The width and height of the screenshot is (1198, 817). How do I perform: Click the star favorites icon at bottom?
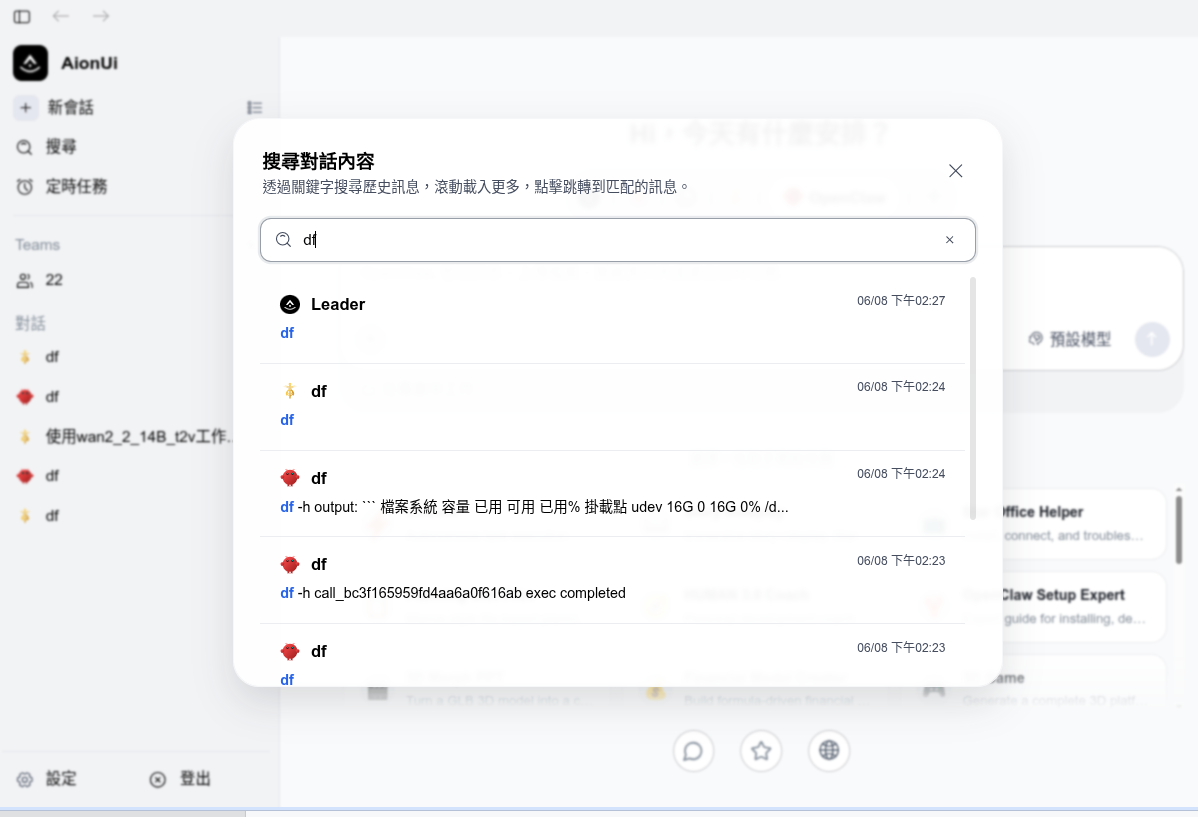point(761,751)
